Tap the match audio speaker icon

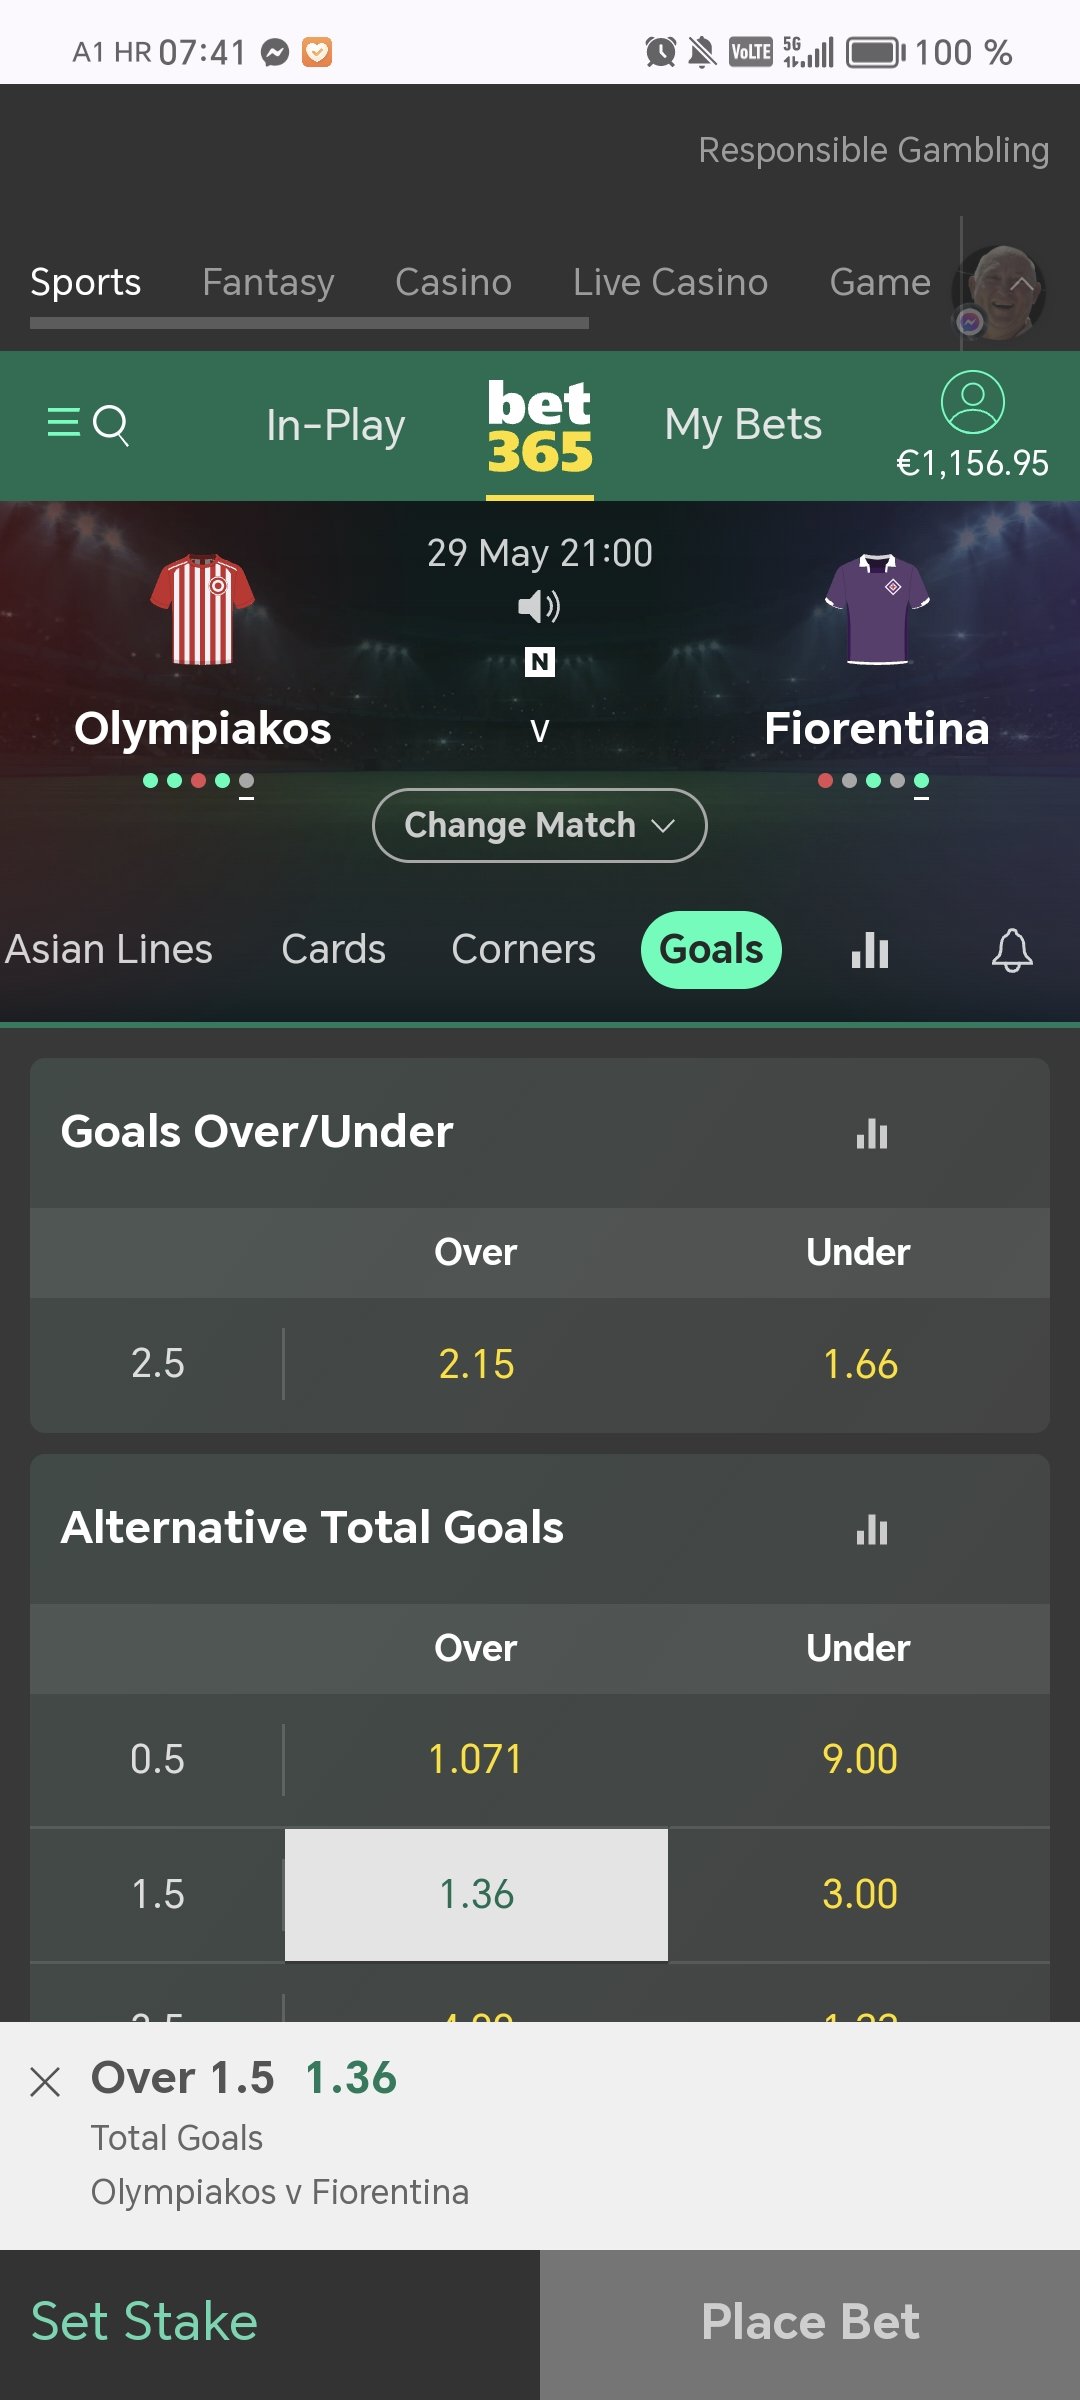coord(539,606)
